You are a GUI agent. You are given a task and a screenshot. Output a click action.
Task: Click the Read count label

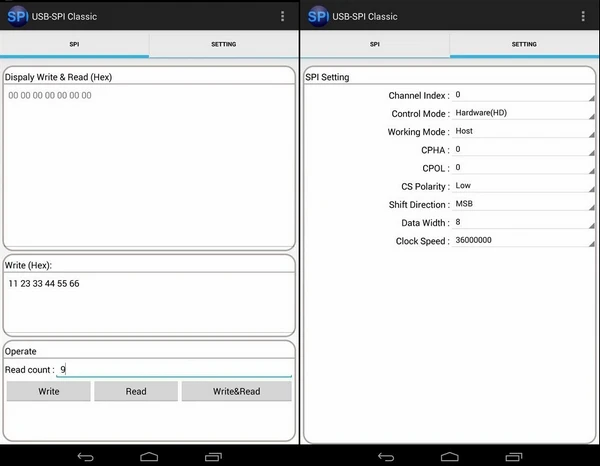click(29, 370)
